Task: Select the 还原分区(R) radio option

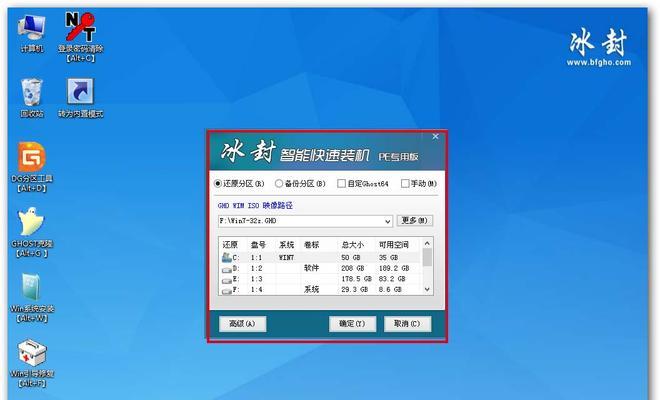Action: point(239,184)
